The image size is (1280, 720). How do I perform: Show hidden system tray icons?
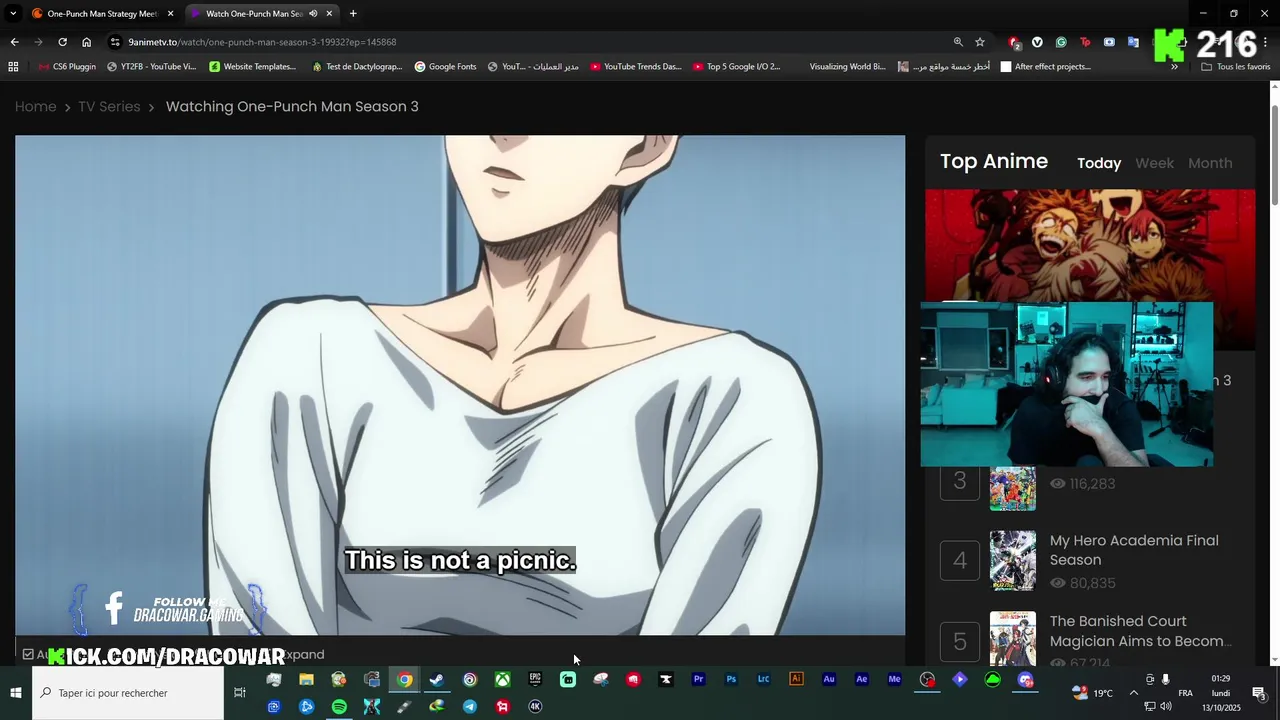click(x=1133, y=693)
